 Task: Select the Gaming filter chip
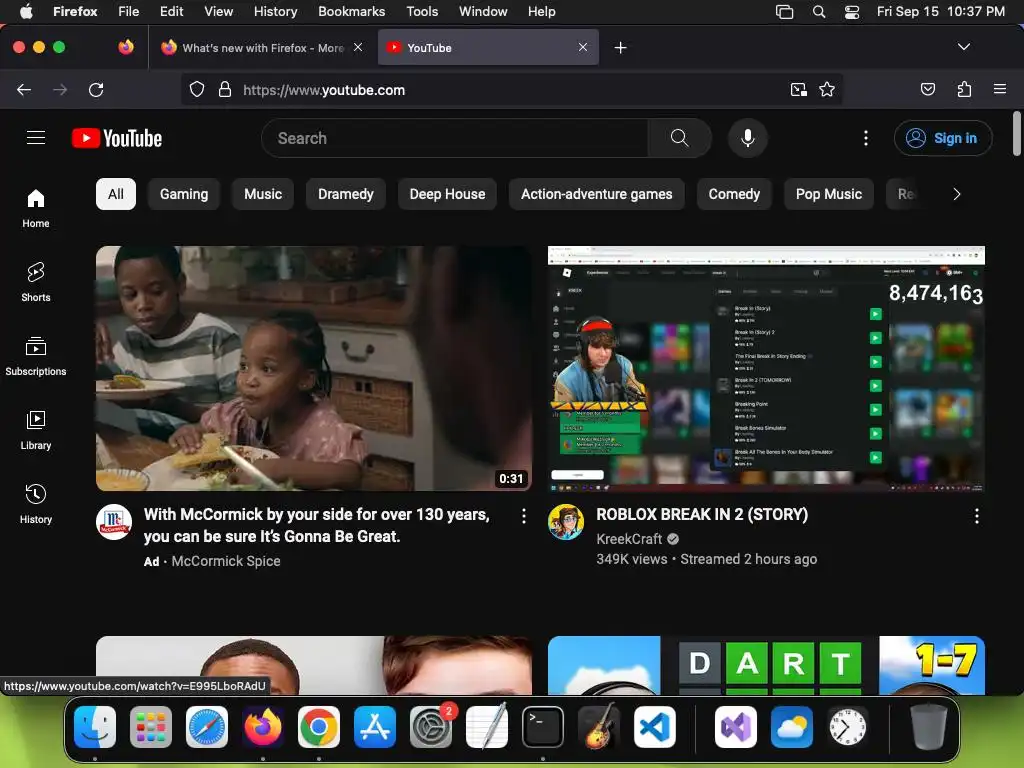point(184,194)
